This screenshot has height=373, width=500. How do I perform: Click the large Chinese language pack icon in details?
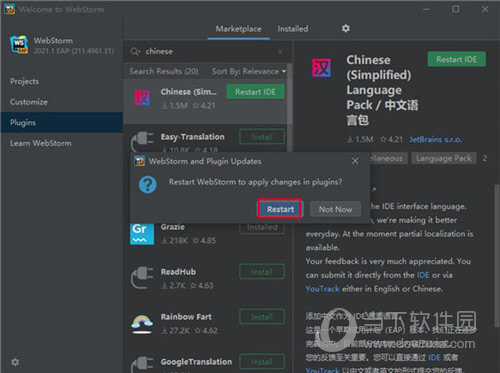point(321,68)
